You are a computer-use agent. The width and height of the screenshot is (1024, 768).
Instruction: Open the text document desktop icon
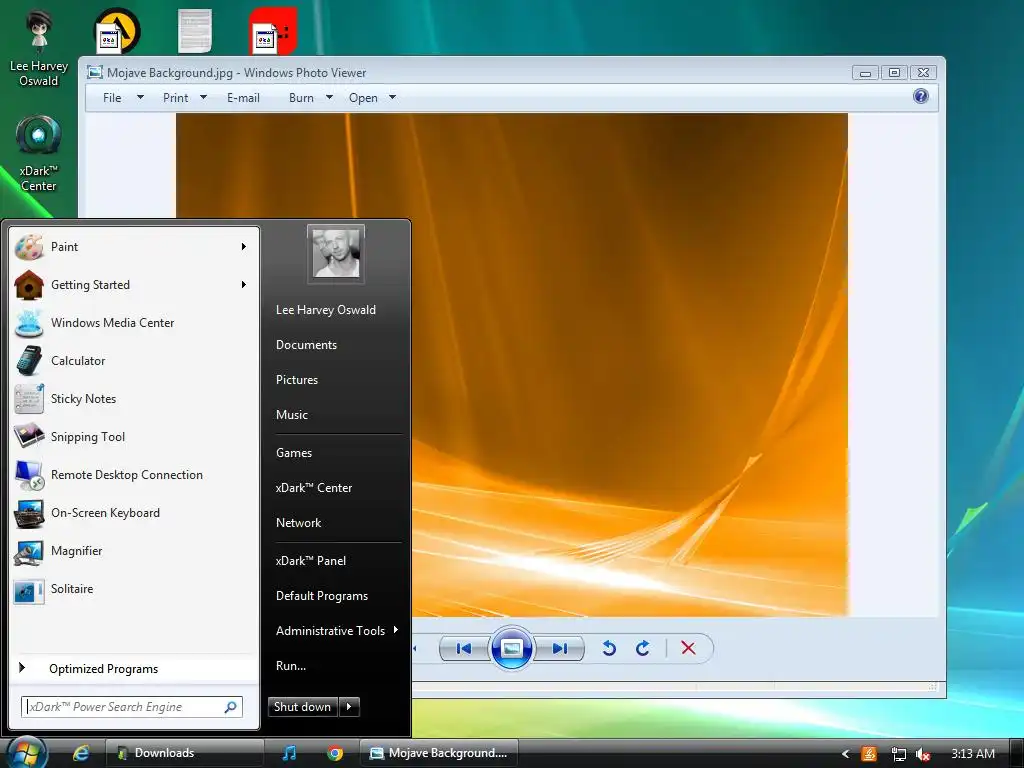click(195, 31)
